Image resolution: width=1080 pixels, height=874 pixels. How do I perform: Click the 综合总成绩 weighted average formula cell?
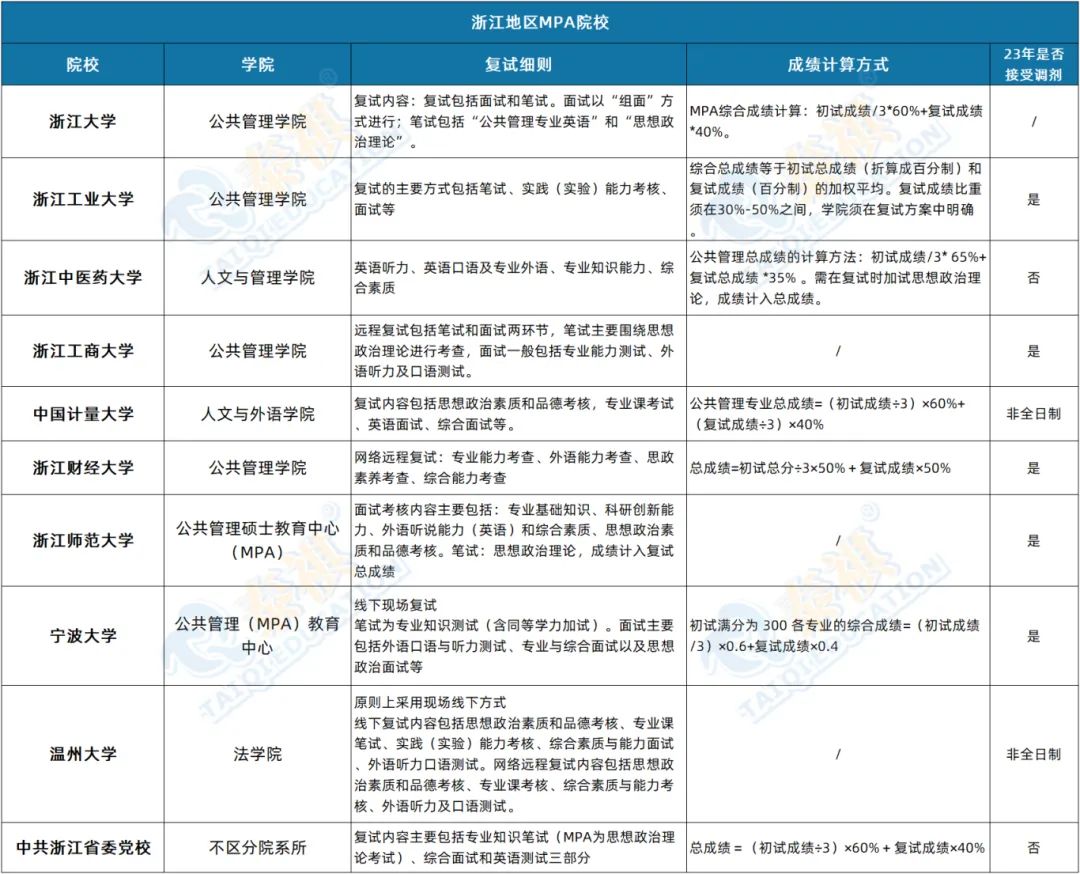coord(836,200)
